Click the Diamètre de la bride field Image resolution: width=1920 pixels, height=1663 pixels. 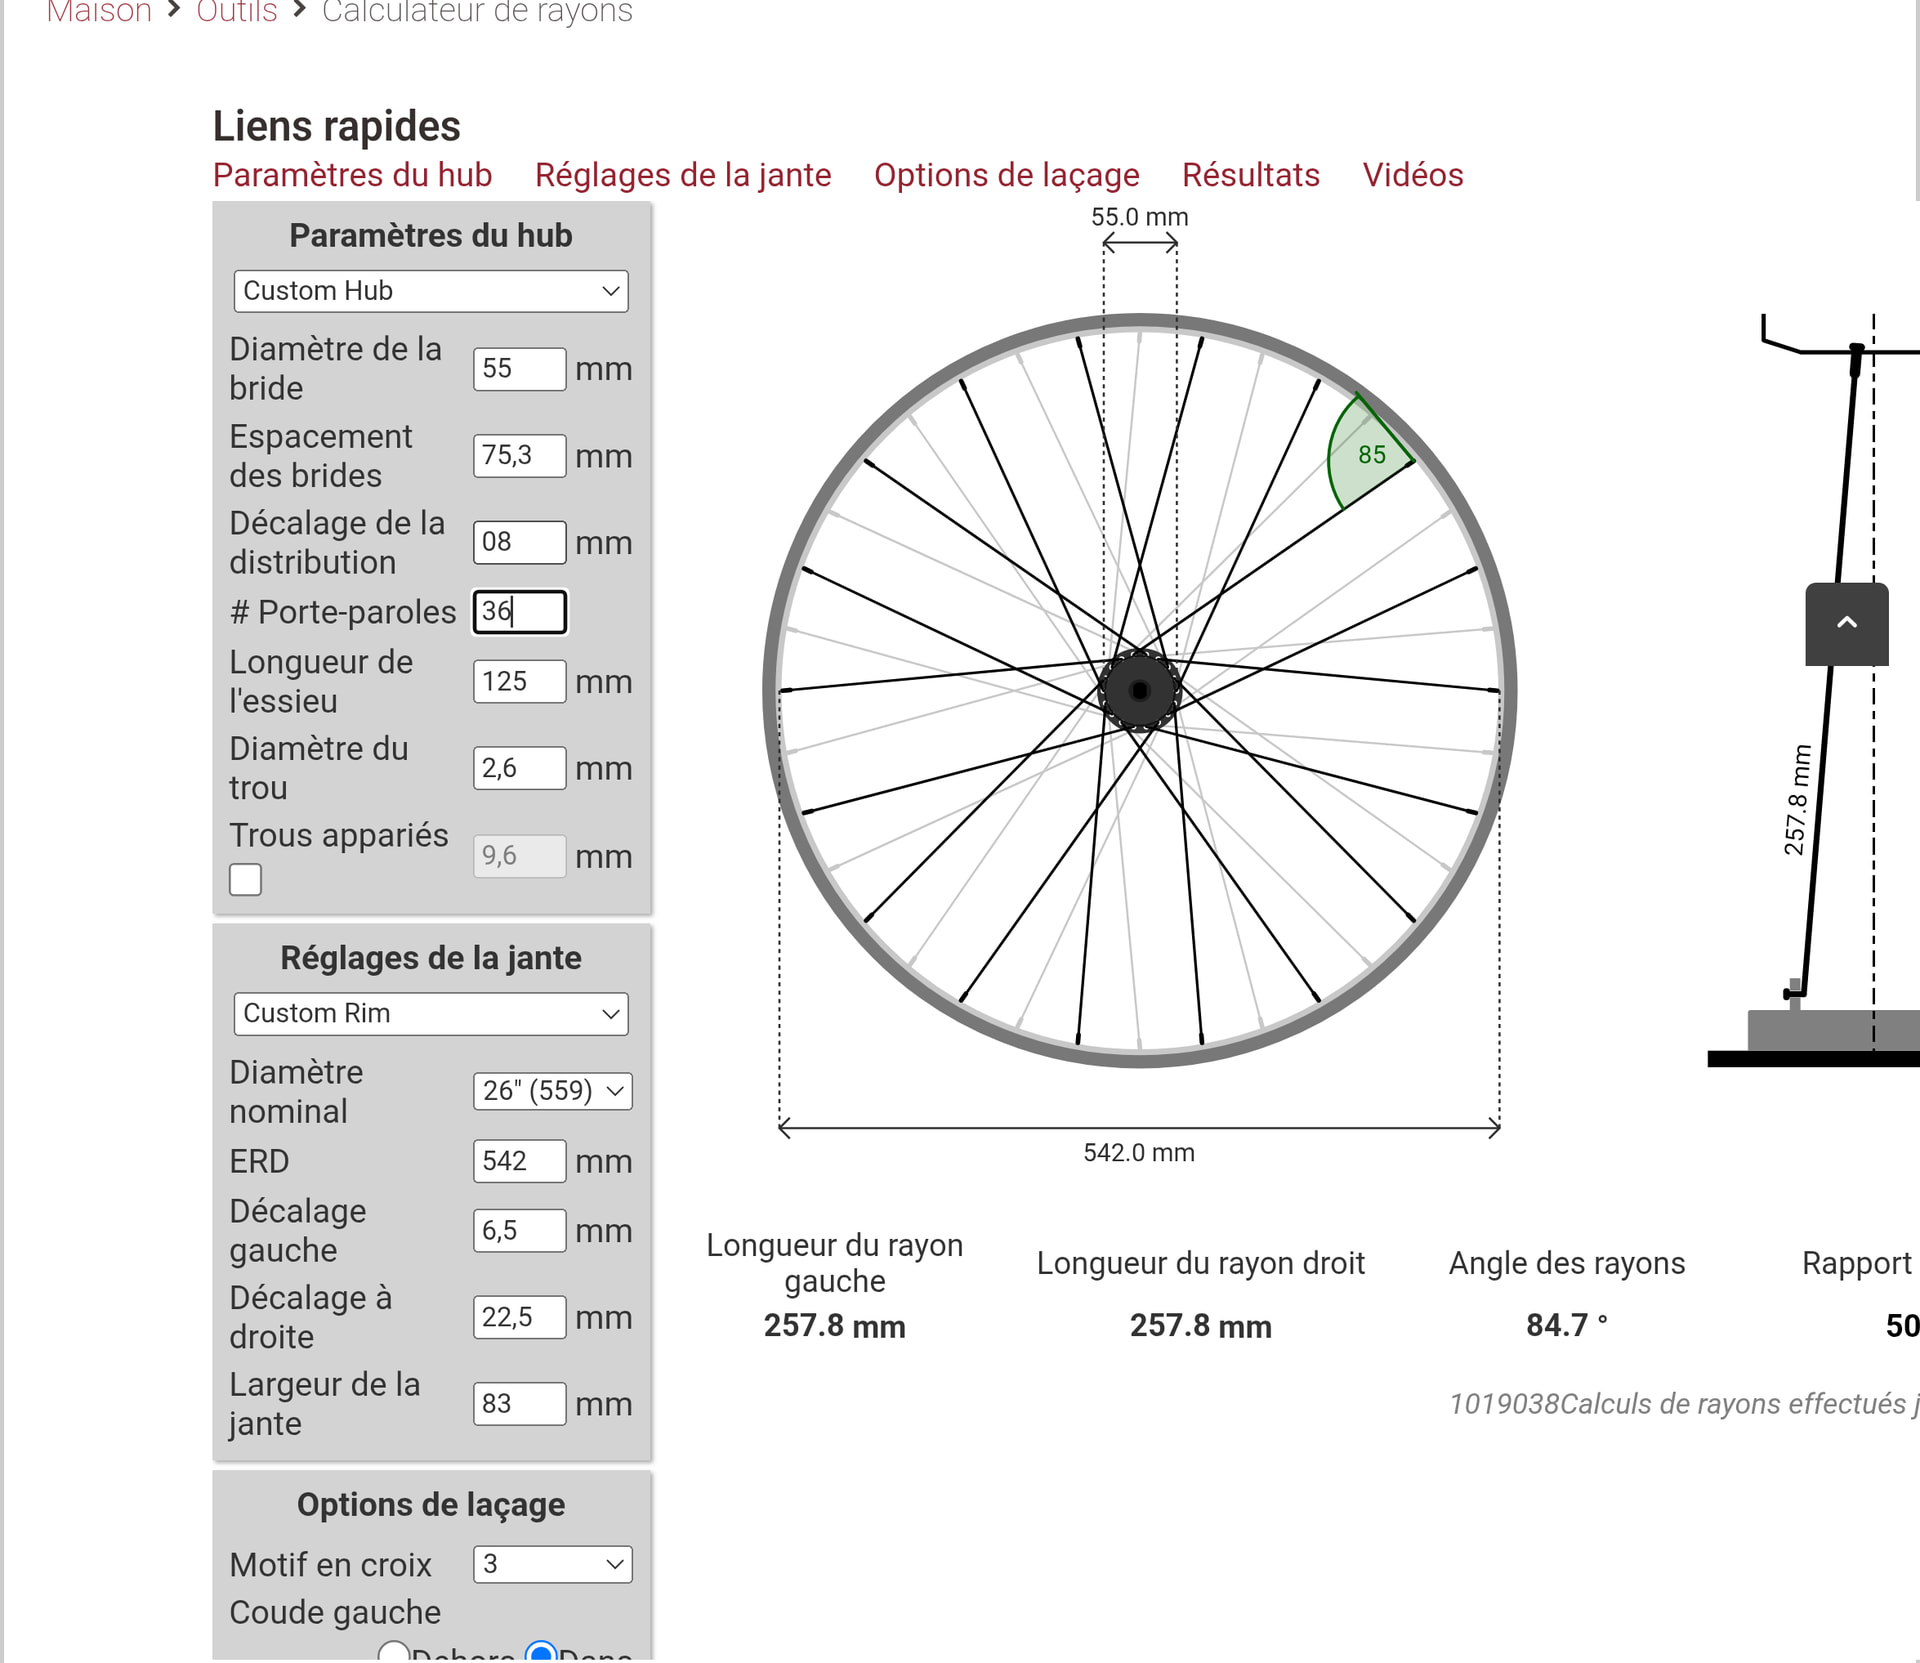[519, 369]
